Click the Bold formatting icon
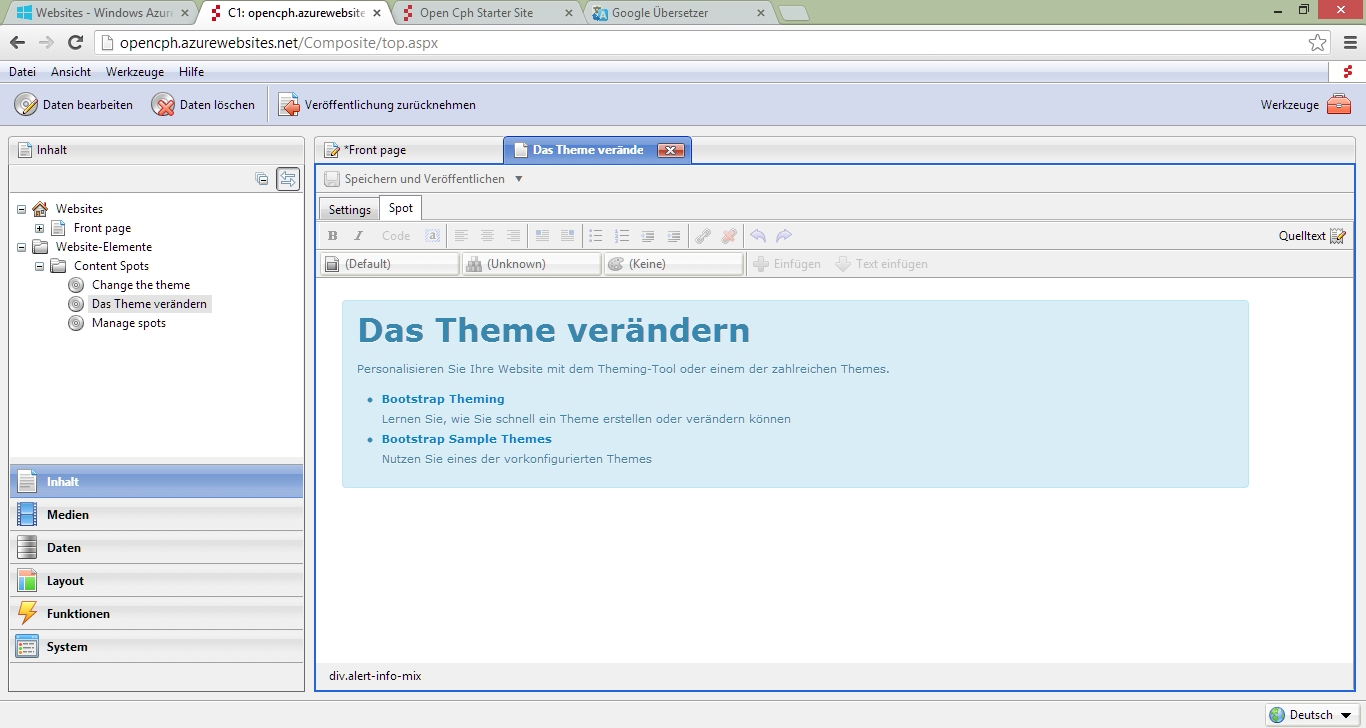 [x=333, y=236]
